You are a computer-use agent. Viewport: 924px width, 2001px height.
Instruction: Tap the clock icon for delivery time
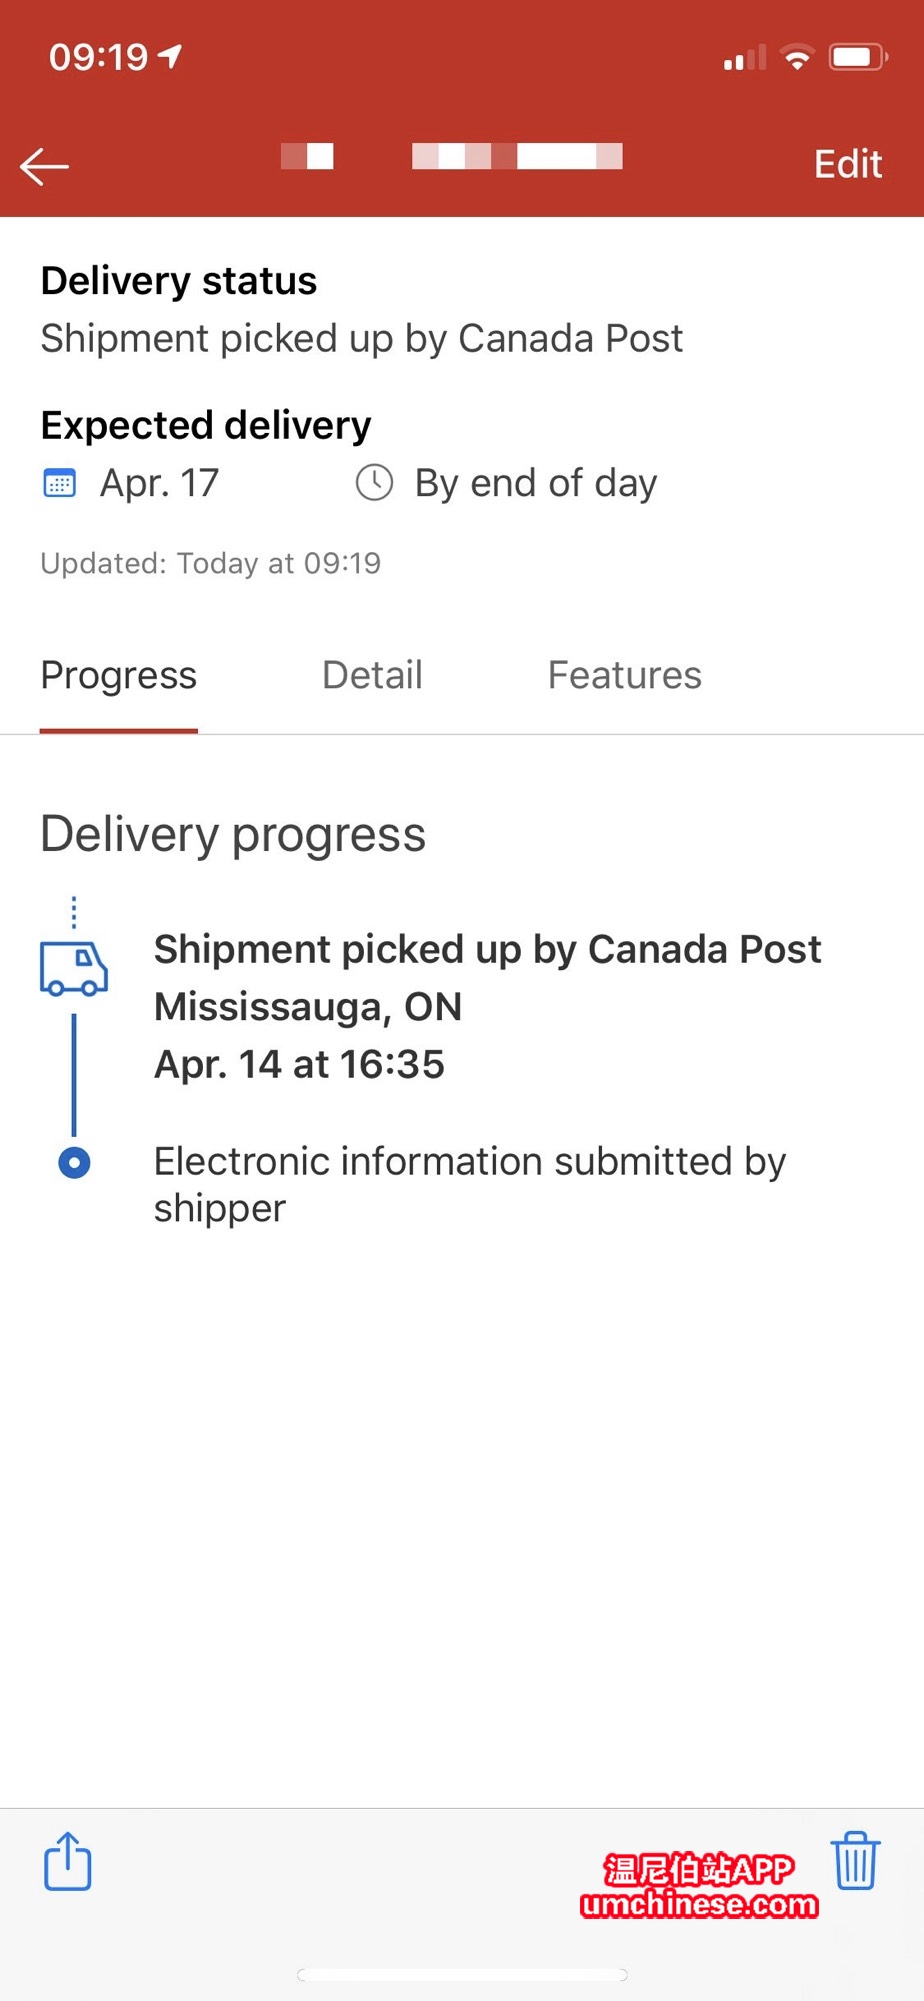pos(375,483)
